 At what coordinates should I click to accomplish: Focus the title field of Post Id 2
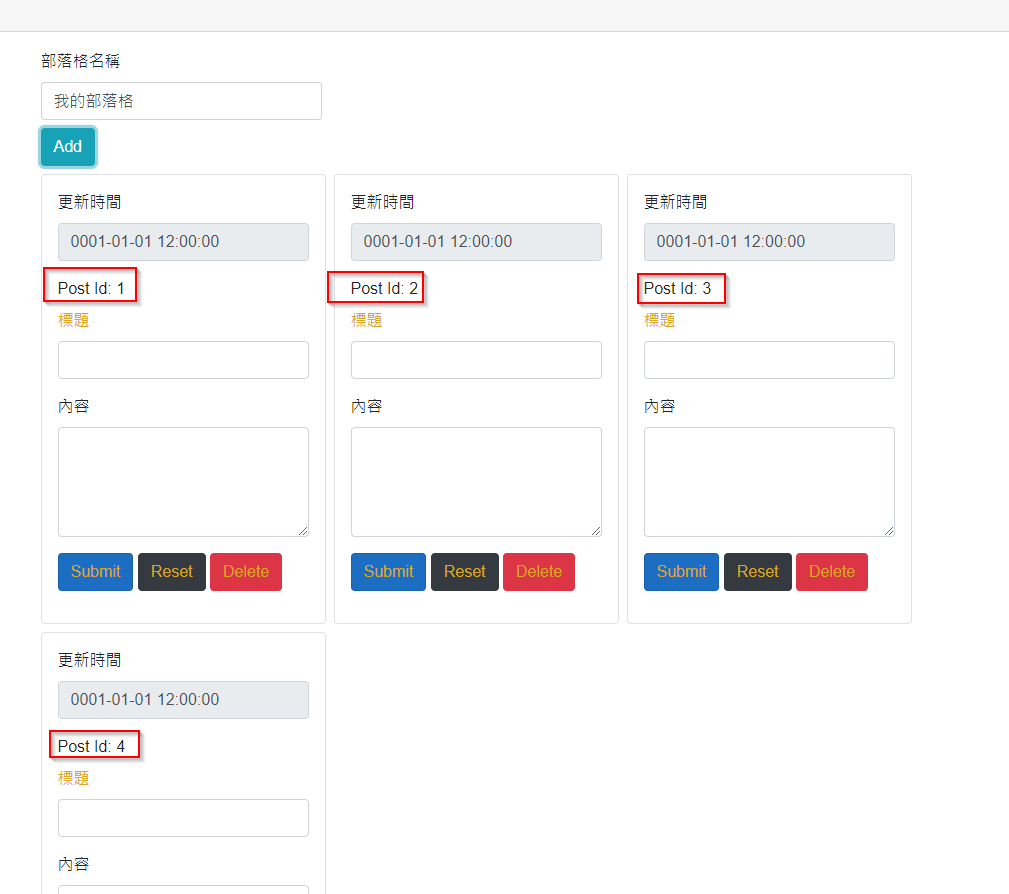[x=476, y=360]
